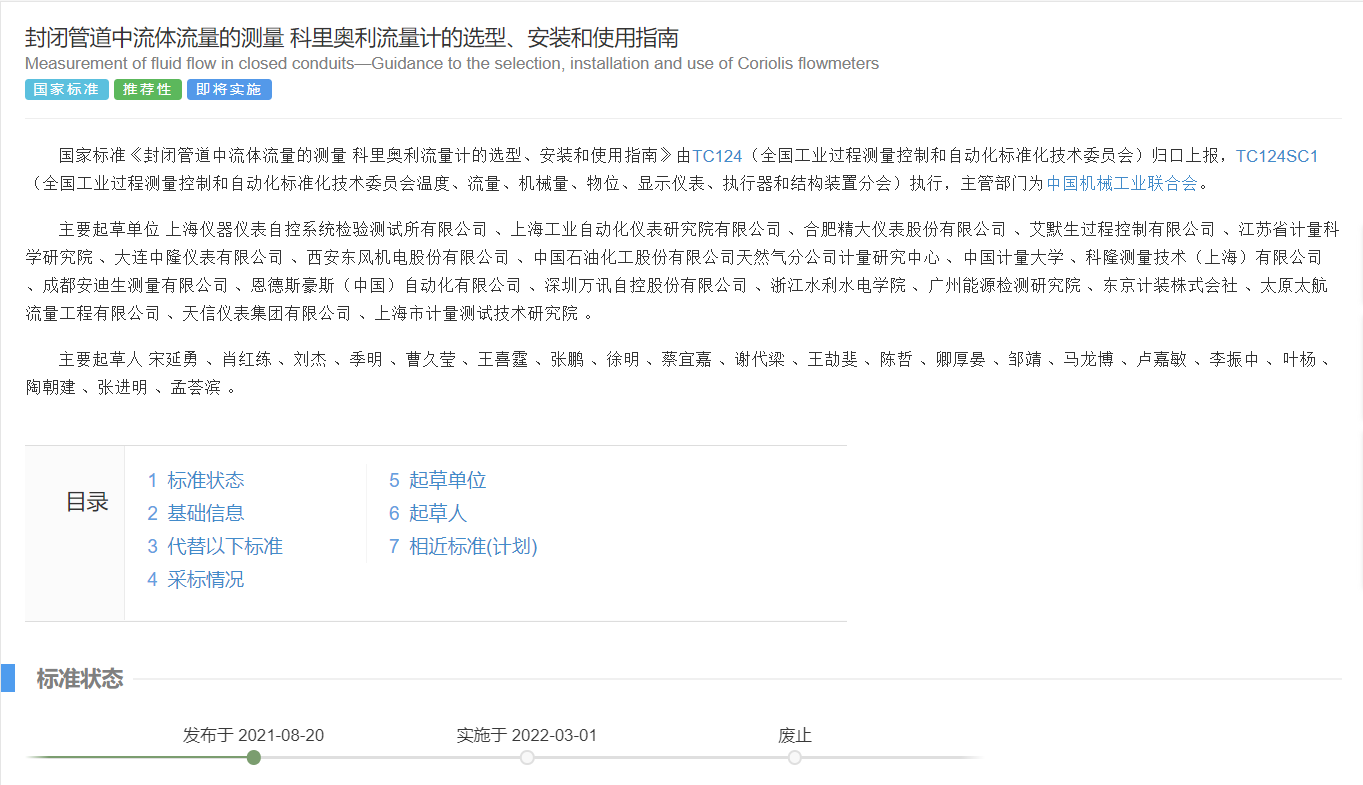Click the 标准状态 section heading

[x=80, y=680]
